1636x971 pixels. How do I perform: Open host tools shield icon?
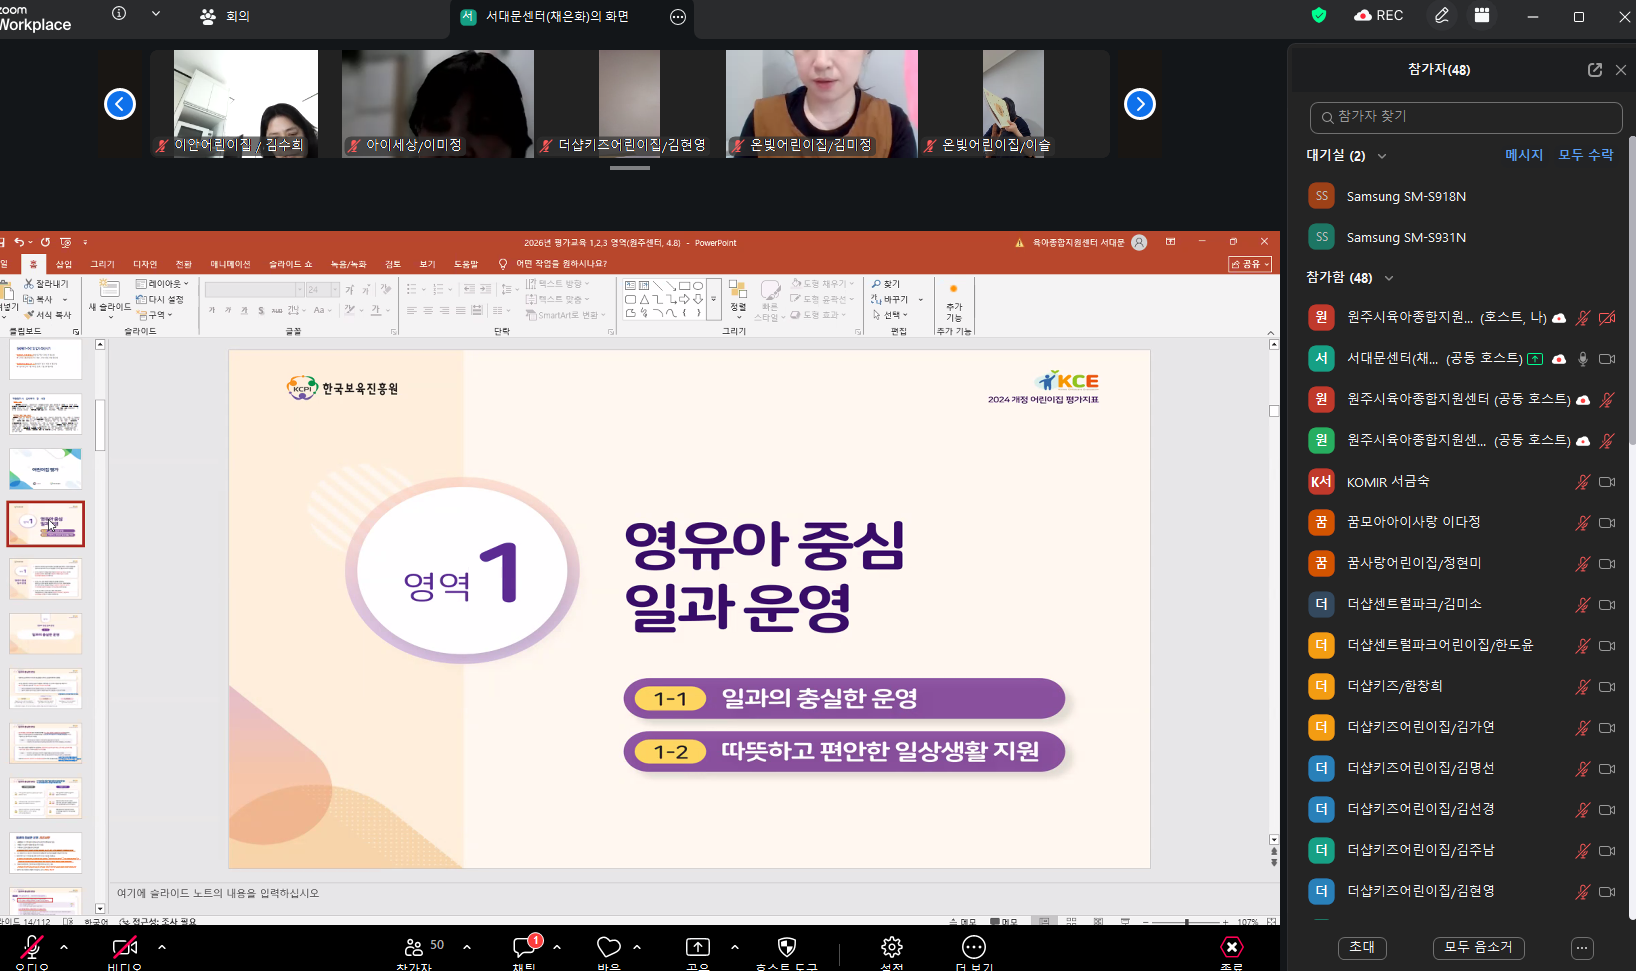(787, 948)
